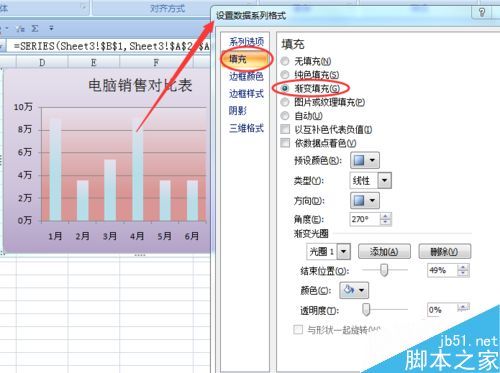Click 角度 270° input field
Image resolution: width=500 pixels, height=373 pixels.
365,219
